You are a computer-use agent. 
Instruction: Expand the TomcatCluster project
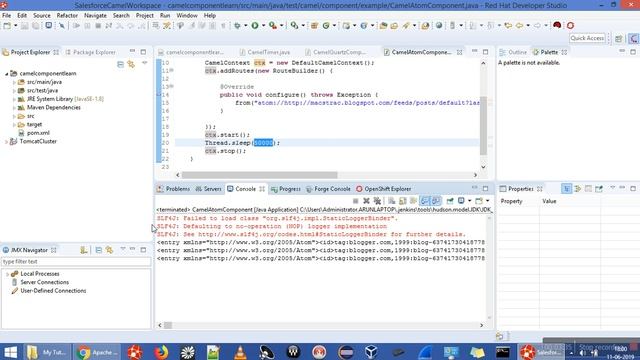point(7,142)
